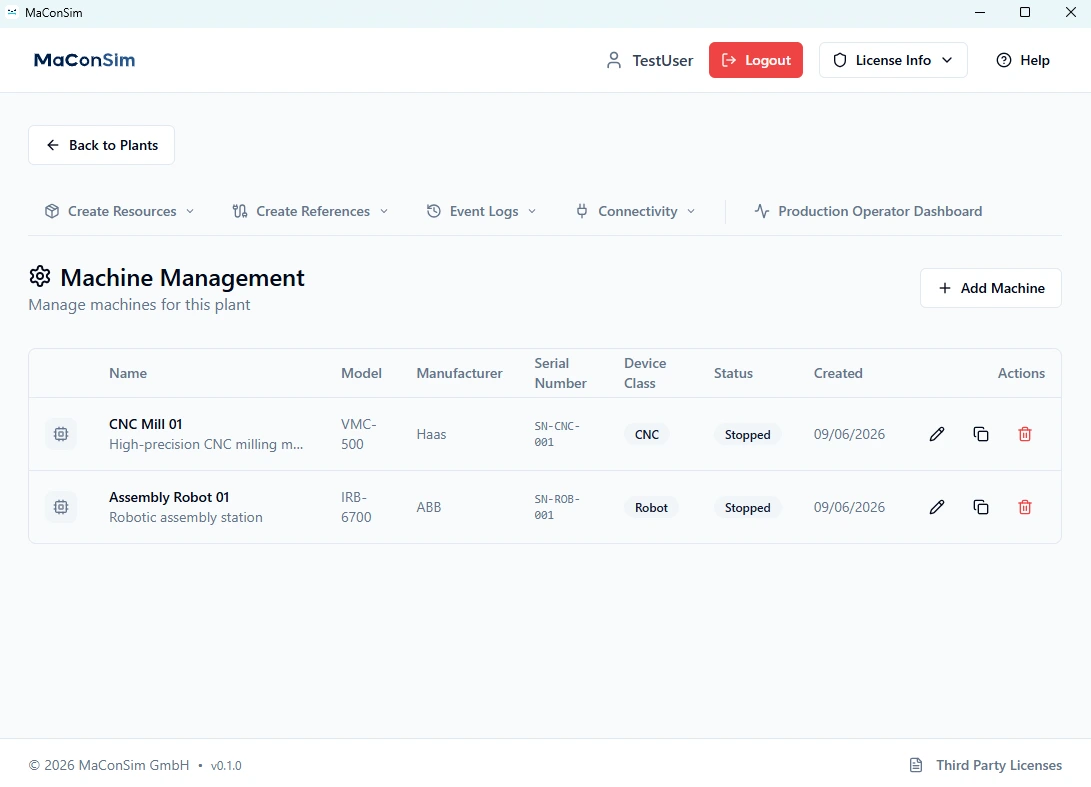This screenshot has height=787, width=1091.
Task: Delete Assembly Robot 01 via trash icon
Action: pyautogui.click(x=1024, y=507)
